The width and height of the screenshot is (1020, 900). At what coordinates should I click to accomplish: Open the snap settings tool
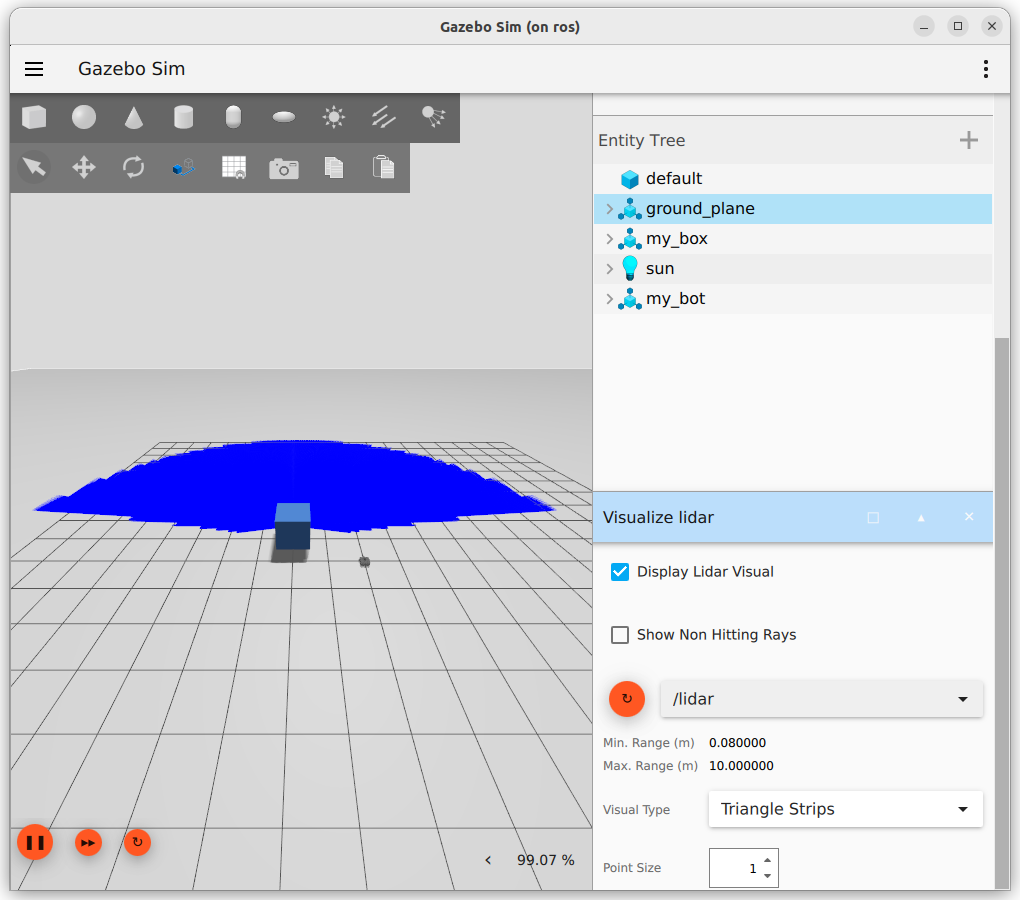(x=183, y=167)
